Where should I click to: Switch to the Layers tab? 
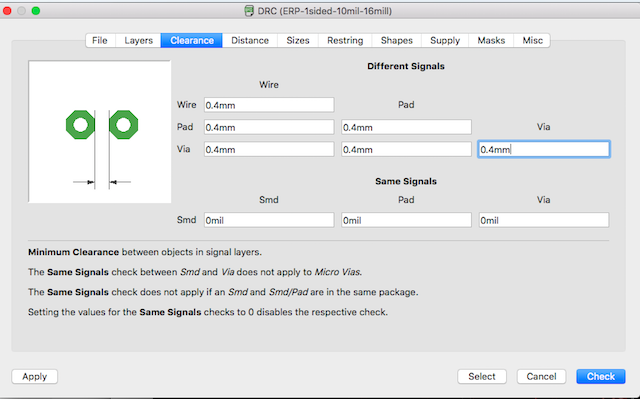138,40
